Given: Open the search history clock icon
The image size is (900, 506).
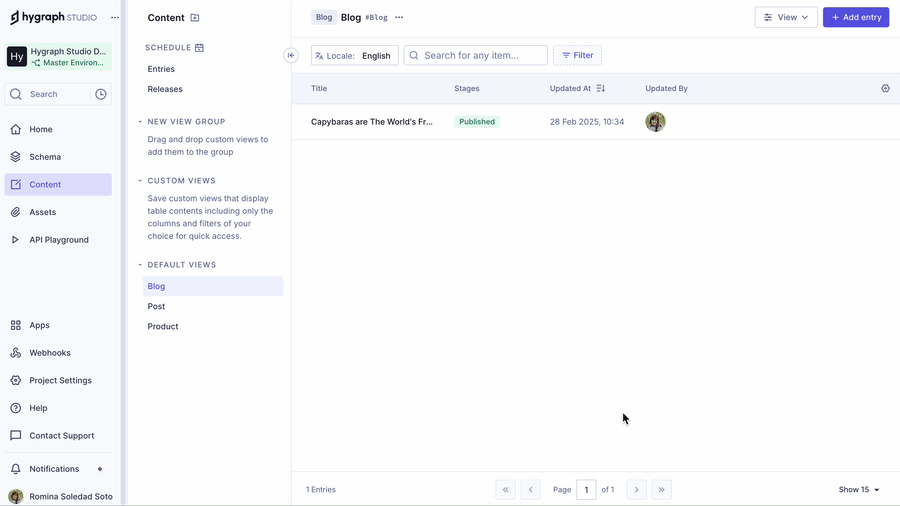Looking at the screenshot, I should point(101,94).
